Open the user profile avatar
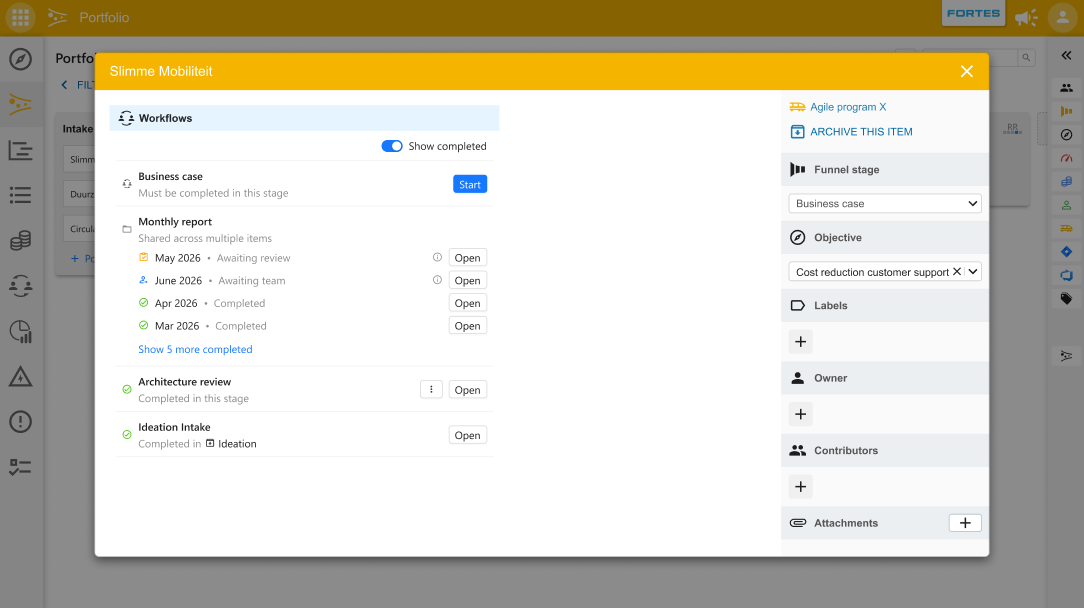Screen dimensions: 1084x608 point(1063,17)
